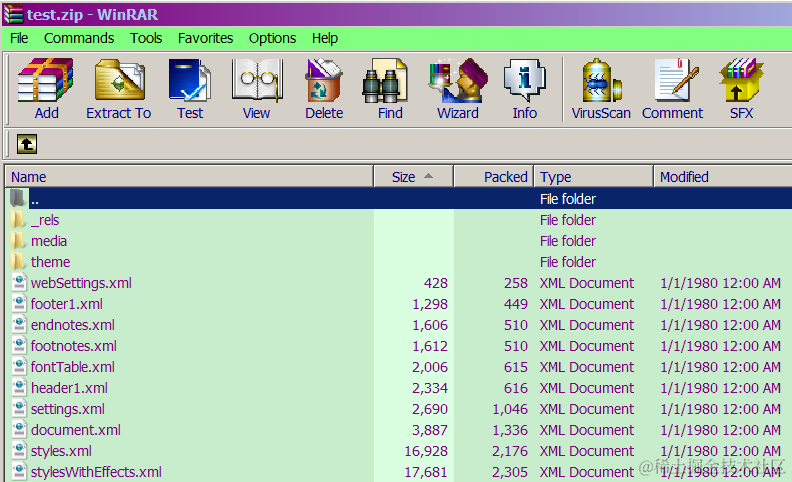Select the _rels folder name

click(x=45, y=220)
